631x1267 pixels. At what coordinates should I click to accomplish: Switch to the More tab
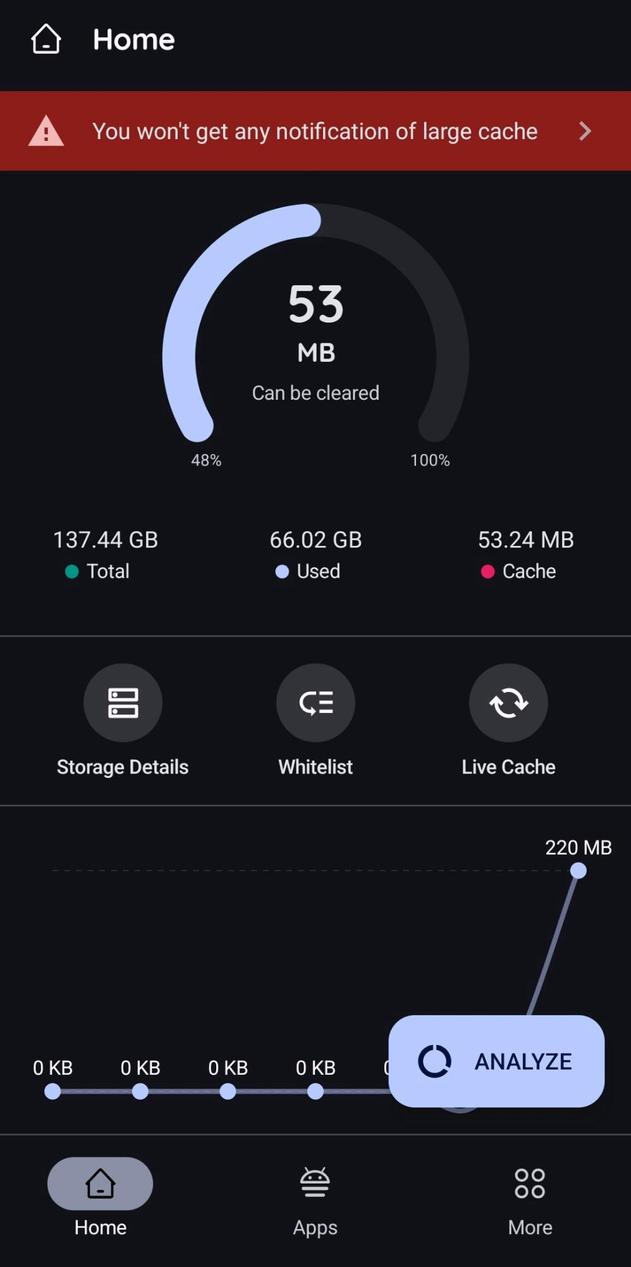click(529, 1200)
